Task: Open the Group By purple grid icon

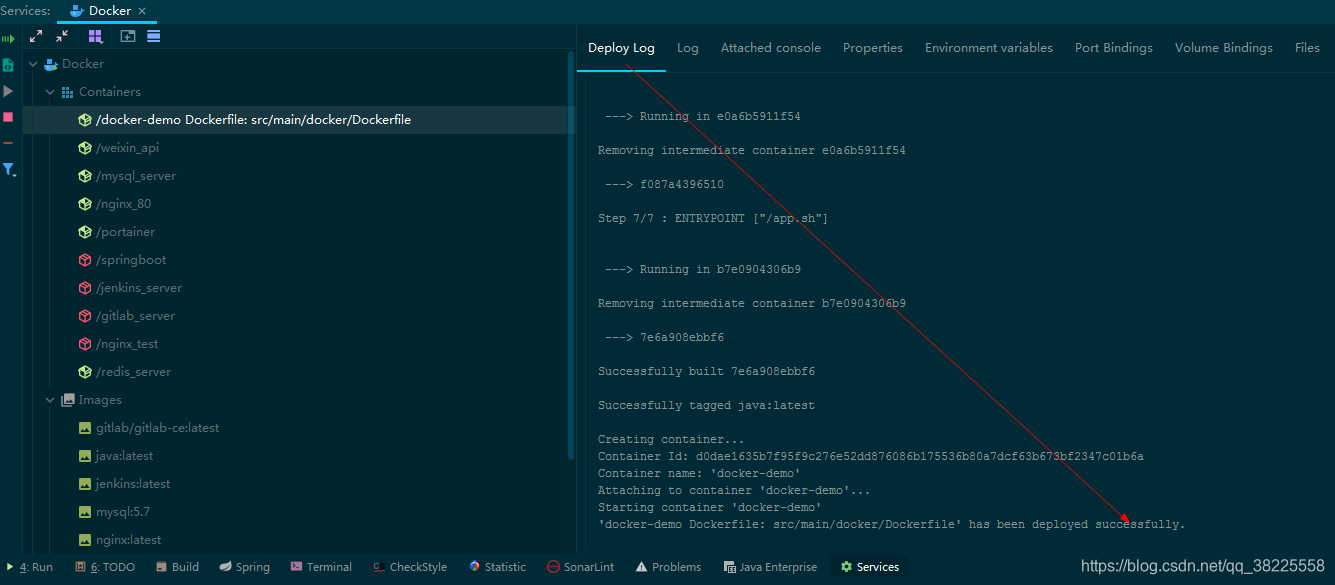Action: [95, 36]
